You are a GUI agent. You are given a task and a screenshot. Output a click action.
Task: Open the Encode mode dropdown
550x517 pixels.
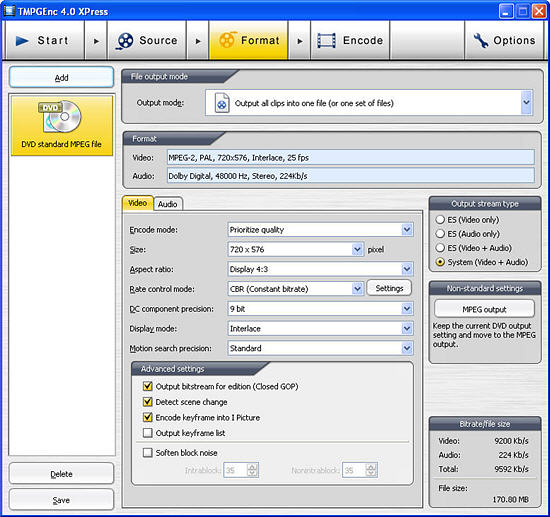407,230
